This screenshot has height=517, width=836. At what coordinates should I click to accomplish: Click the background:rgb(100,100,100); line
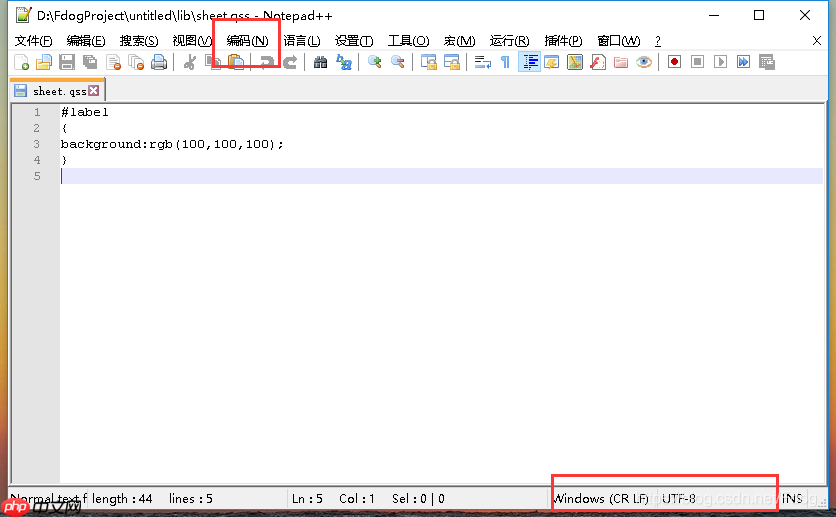pyautogui.click(x=172, y=144)
